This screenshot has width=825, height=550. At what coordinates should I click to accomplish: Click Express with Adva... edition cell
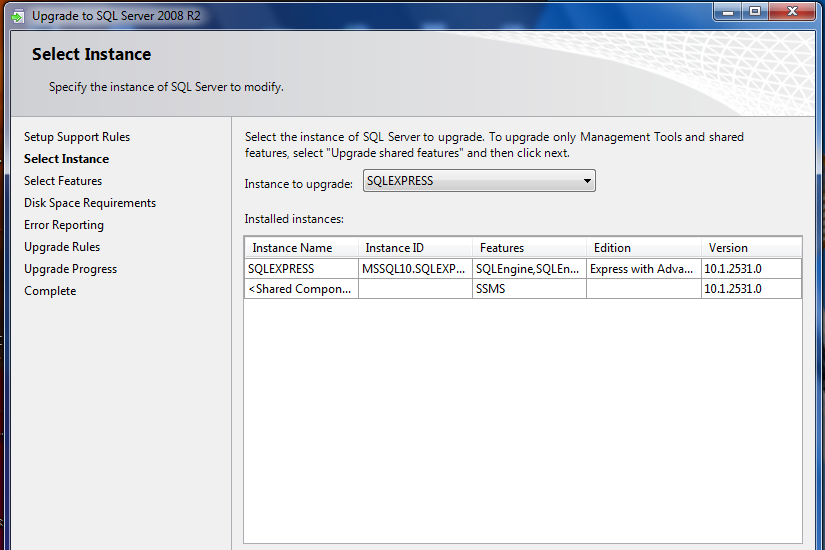point(643,269)
